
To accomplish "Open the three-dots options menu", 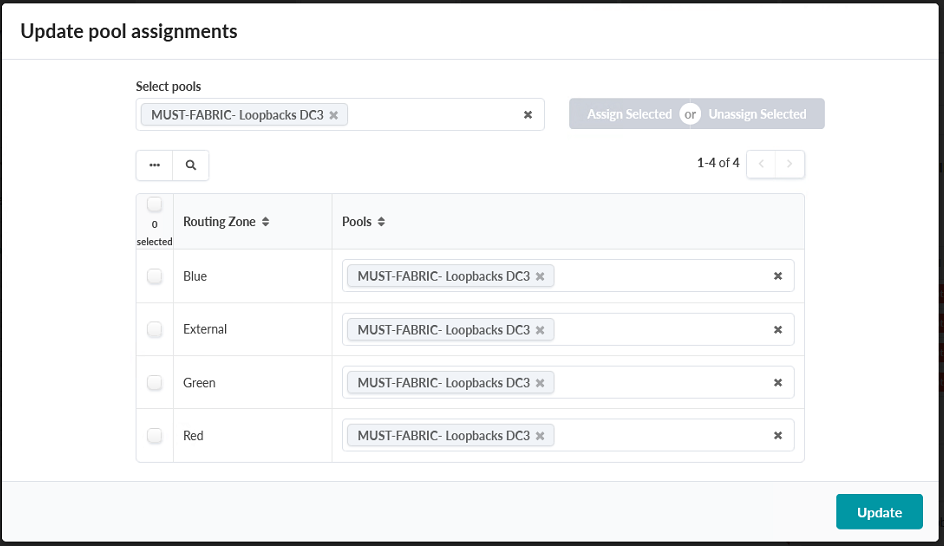I will (155, 165).
